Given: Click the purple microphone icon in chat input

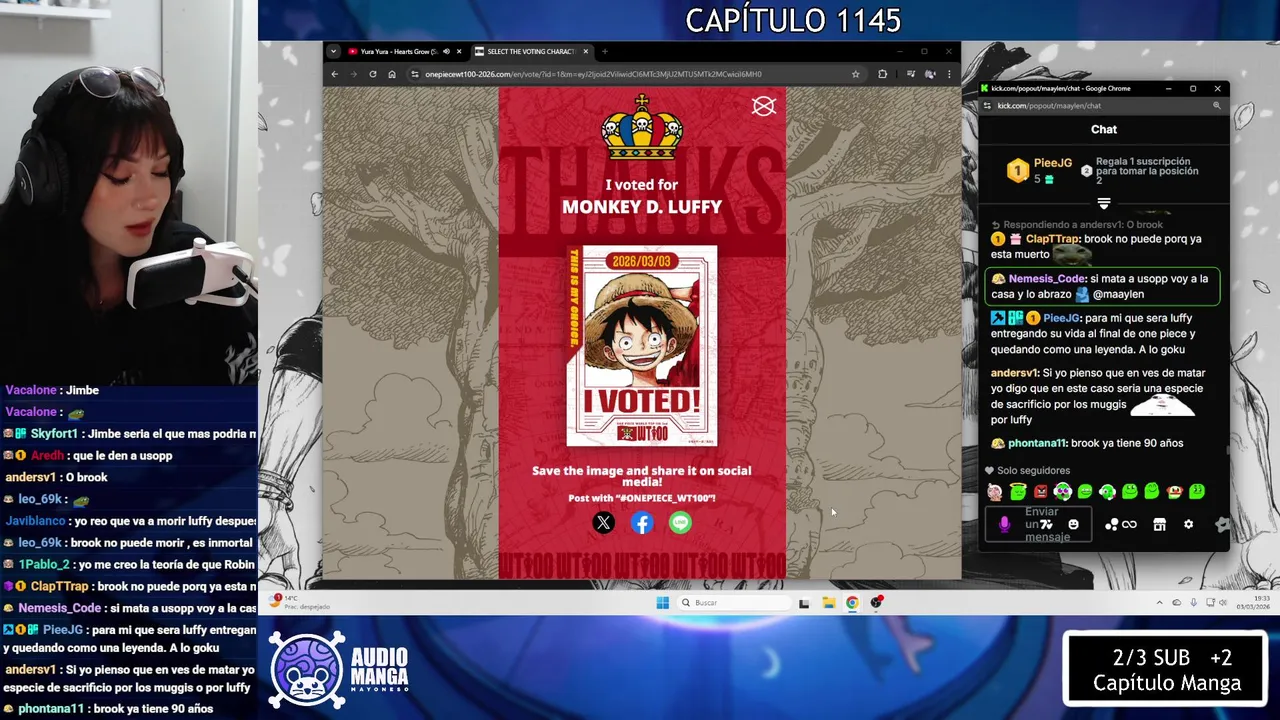Looking at the screenshot, I should [1005, 525].
